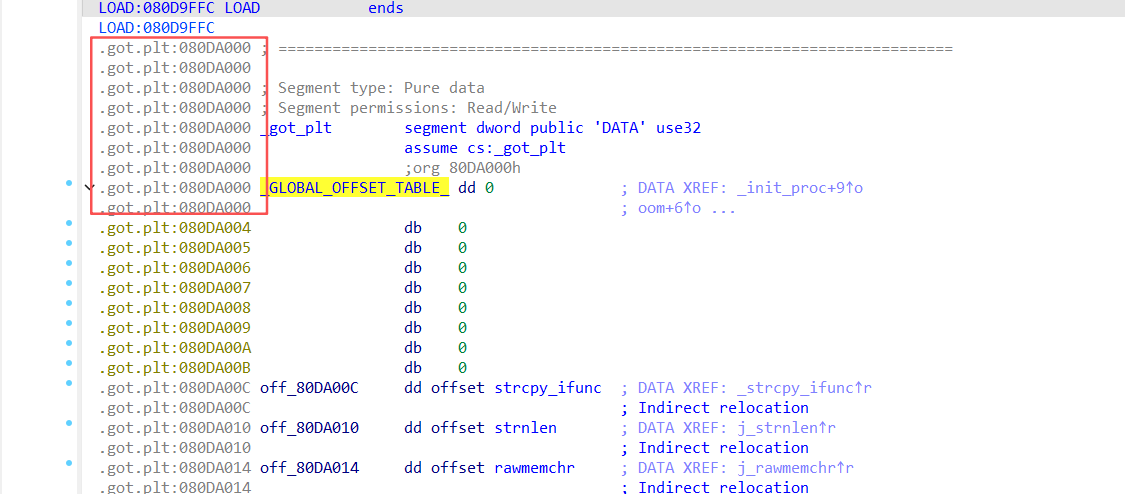This screenshot has width=1125, height=494.
Task: Click the blue dot beside 080DA00B
Action: 68,364
